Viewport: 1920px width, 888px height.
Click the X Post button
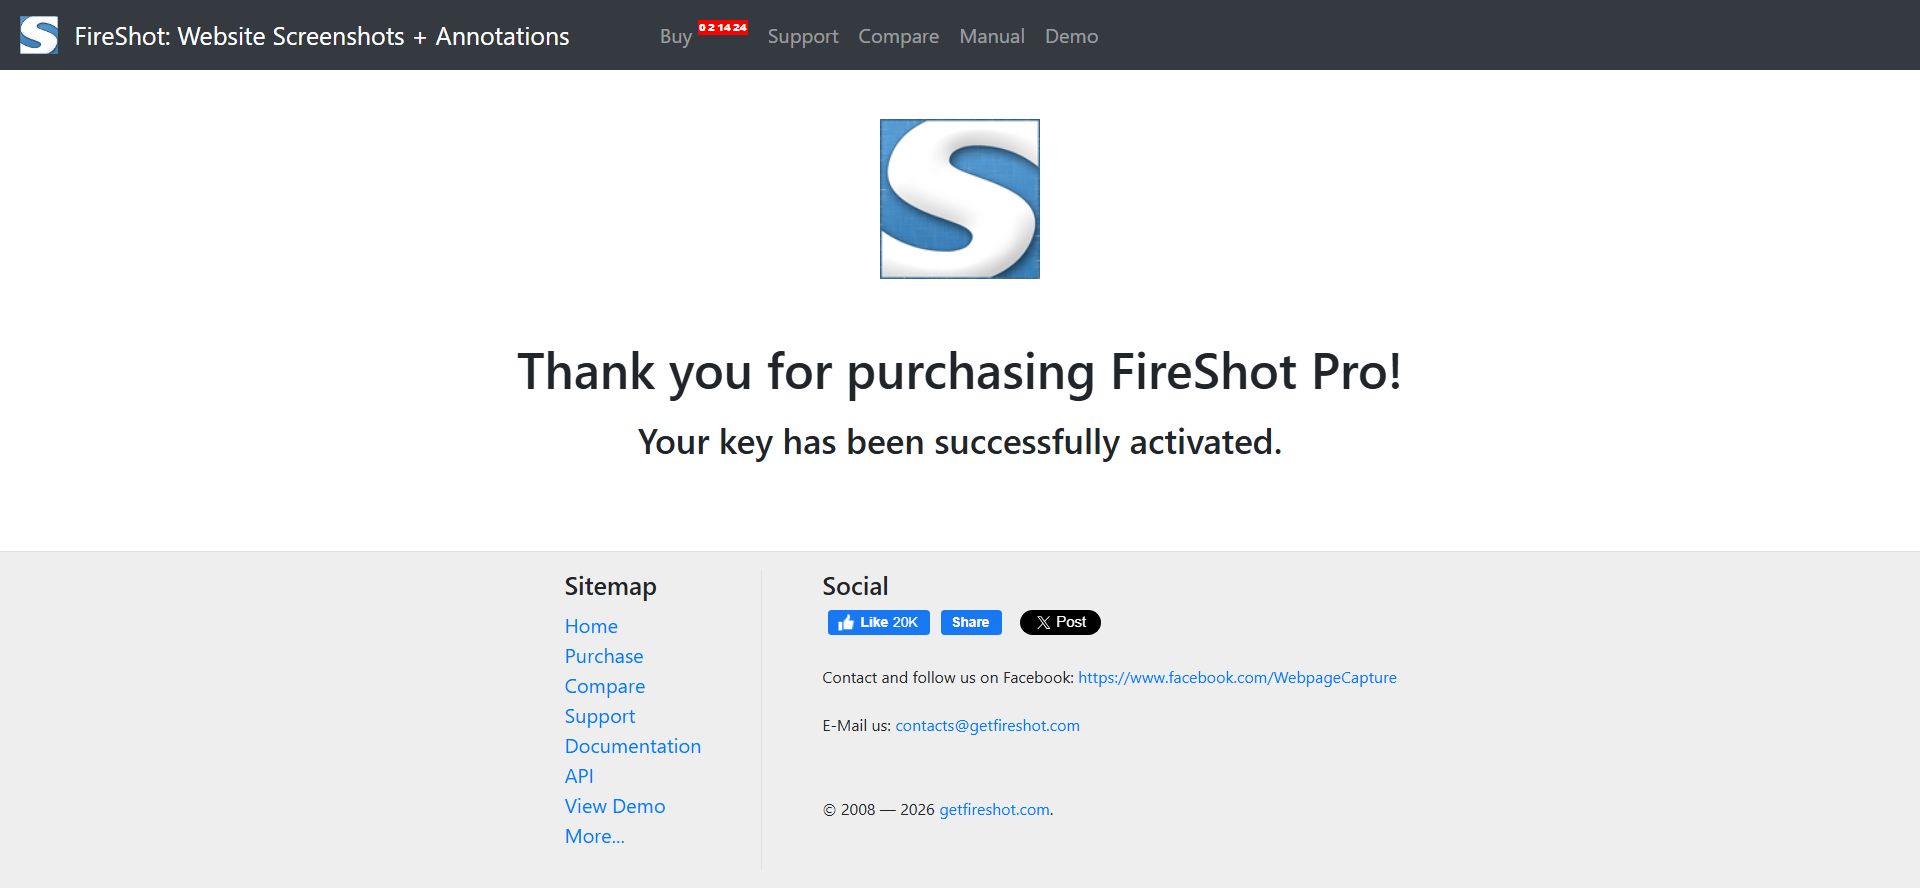coord(1060,622)
